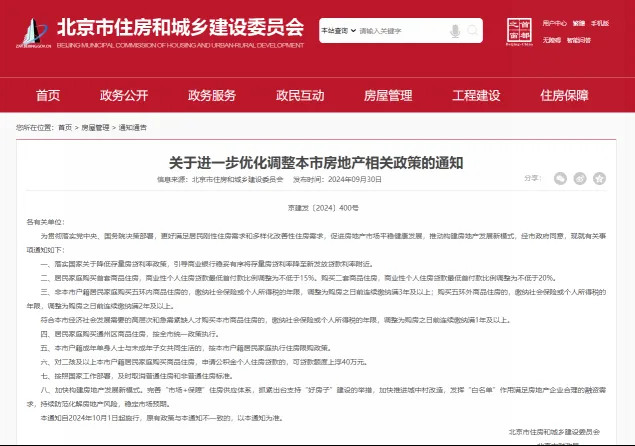Click the 信息来源 北京市住房和城乡建设委员会 text
This screenshot has height=446, width=635.
(x=220, y=179)
